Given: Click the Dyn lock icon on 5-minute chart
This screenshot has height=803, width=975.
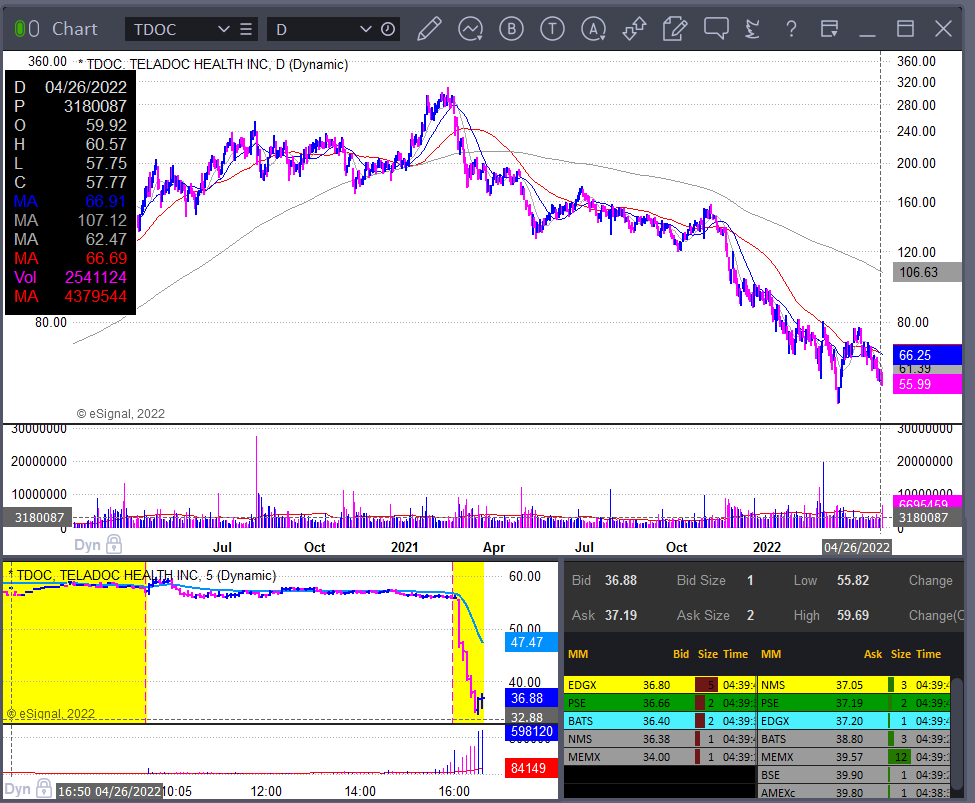Looking at the screenshot, I should [x=44, y=788].
